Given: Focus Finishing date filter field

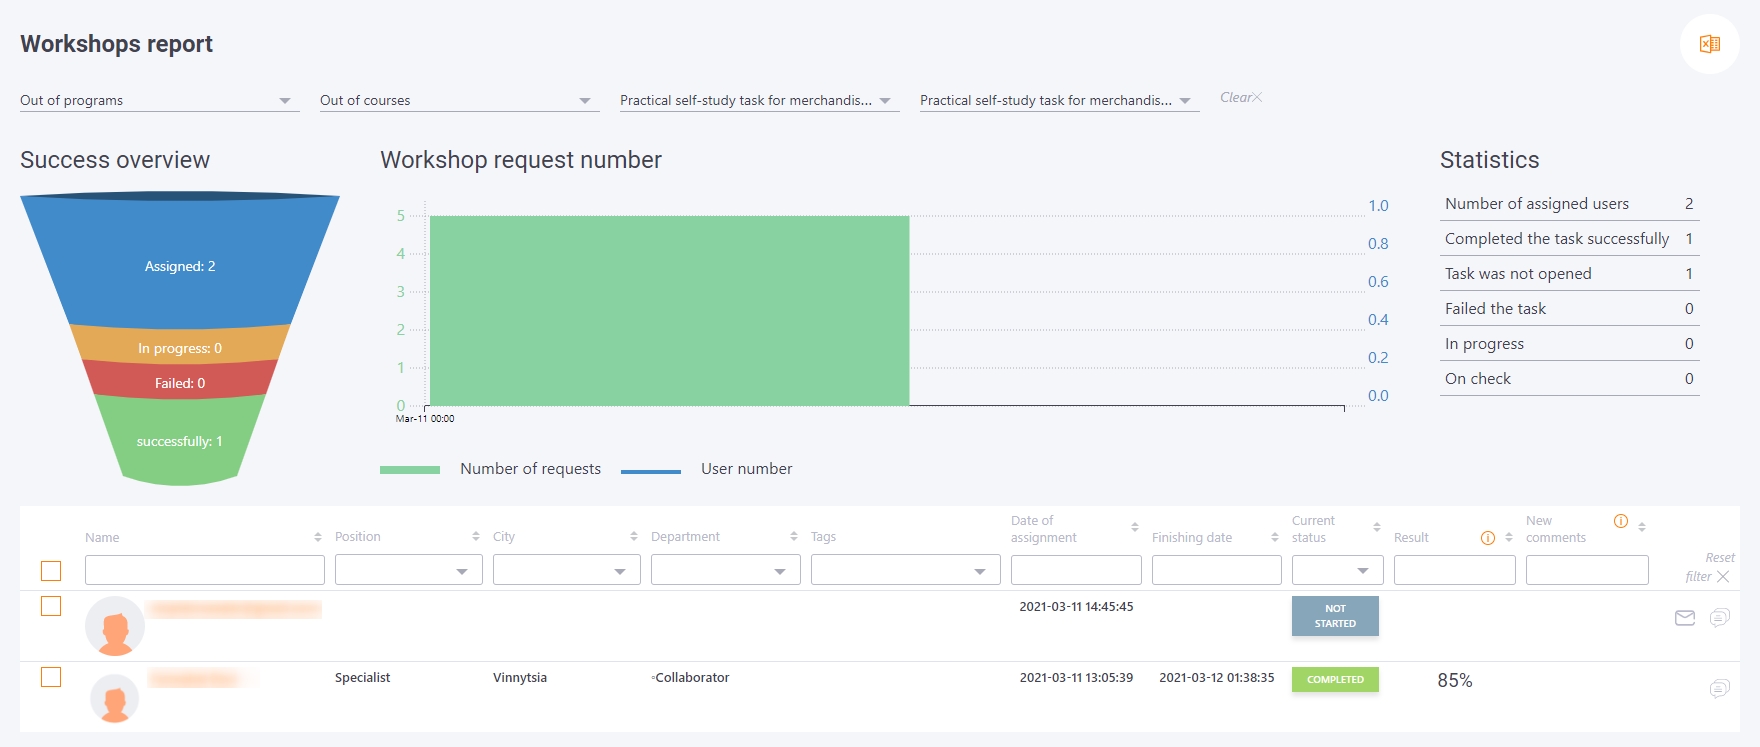Looking at the screenshot, I should click(x=1217, y=570).
